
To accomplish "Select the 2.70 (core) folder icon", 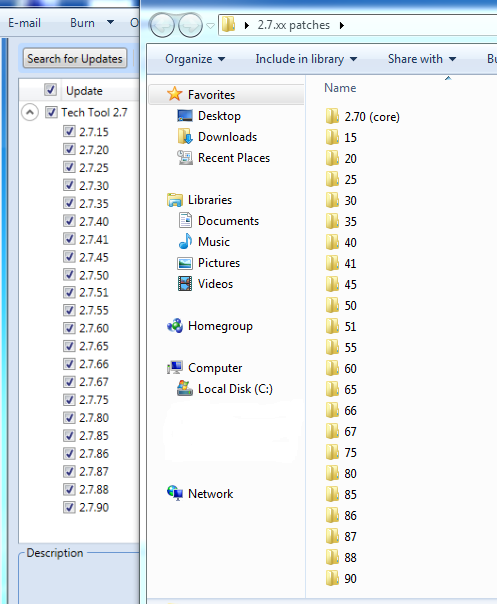I will [x=332, y=116].
